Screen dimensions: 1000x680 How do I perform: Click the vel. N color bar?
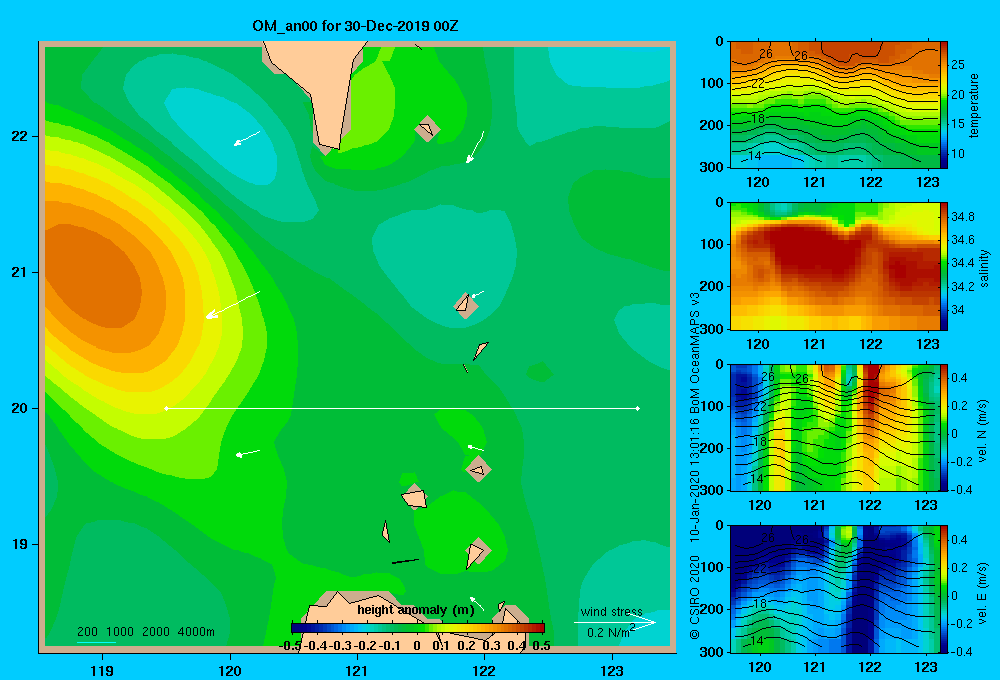(x=944, y=427)
